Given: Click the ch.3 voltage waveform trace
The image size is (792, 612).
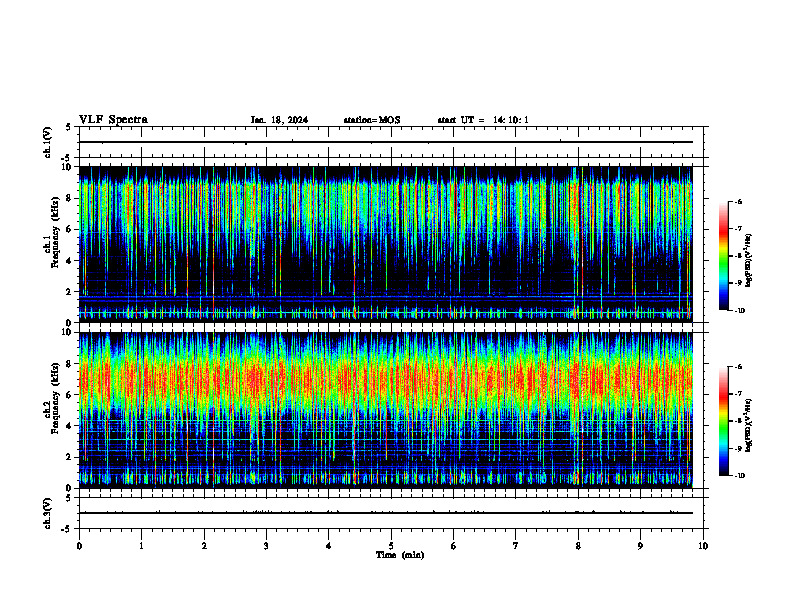Looking at the screenshot, I should pyautogui.click(x=385, y=513).
